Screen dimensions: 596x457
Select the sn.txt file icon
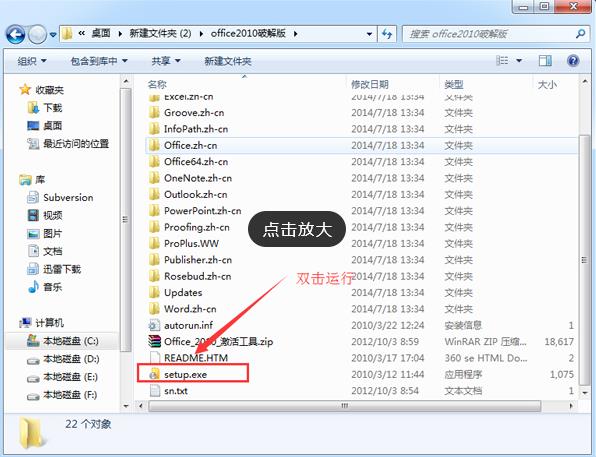(x=154, y=390)
